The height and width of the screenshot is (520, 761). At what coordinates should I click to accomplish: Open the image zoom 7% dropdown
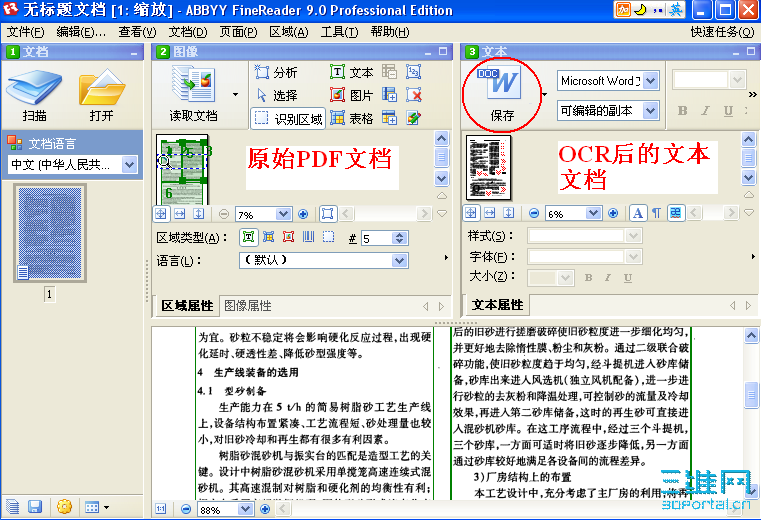[283, 214]
